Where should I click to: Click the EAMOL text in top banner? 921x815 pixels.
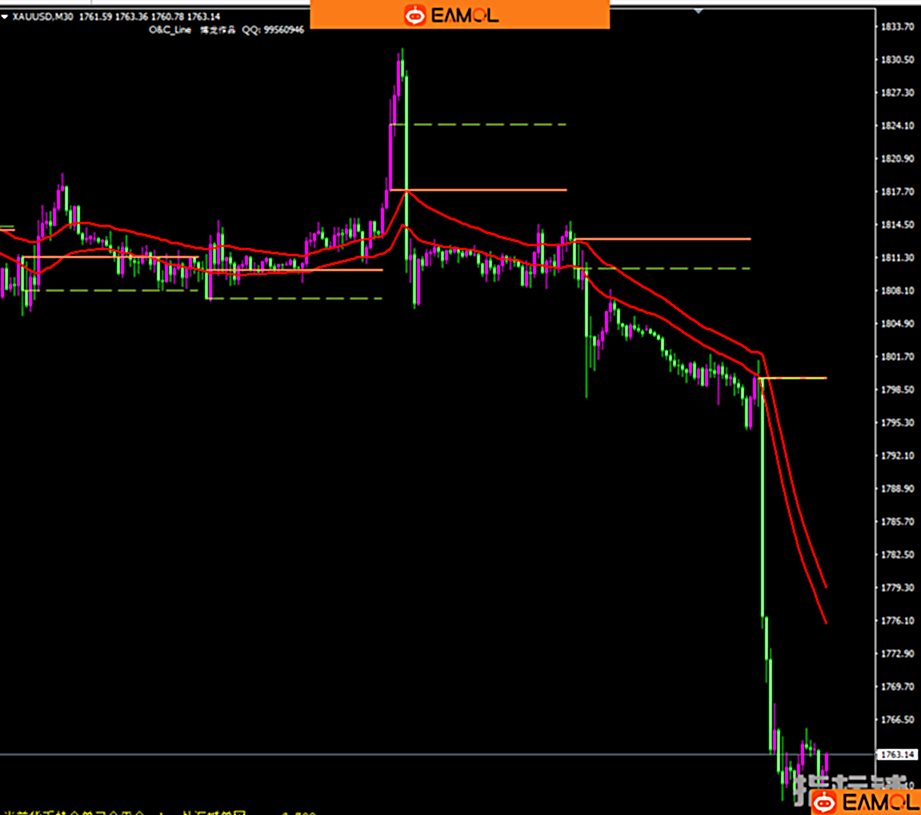[464, 15]
